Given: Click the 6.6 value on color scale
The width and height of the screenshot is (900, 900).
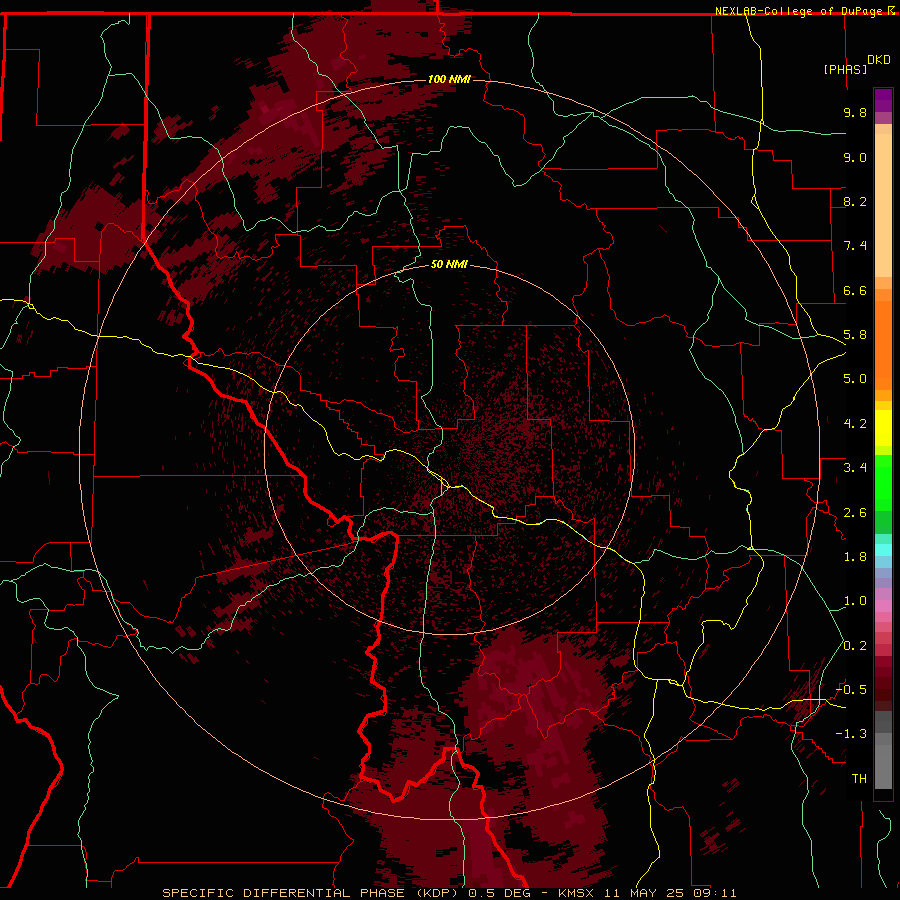Looking at the screenshot, I should tap(855, 290).
